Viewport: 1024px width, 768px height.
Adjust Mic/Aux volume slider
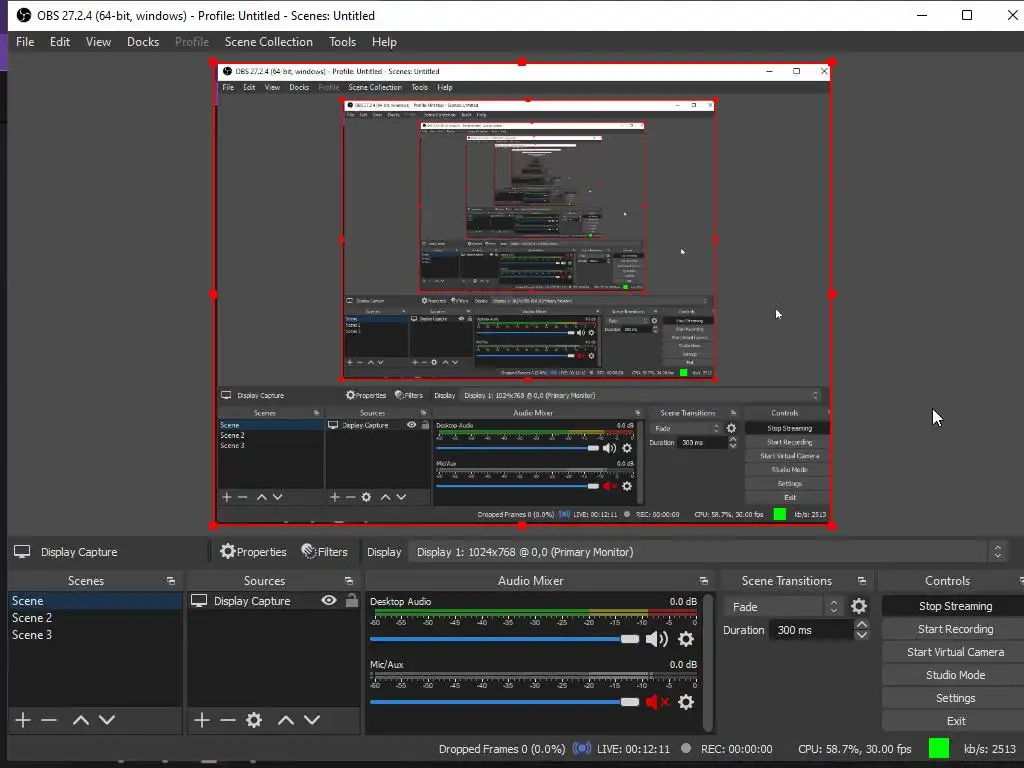click(504, 702)
